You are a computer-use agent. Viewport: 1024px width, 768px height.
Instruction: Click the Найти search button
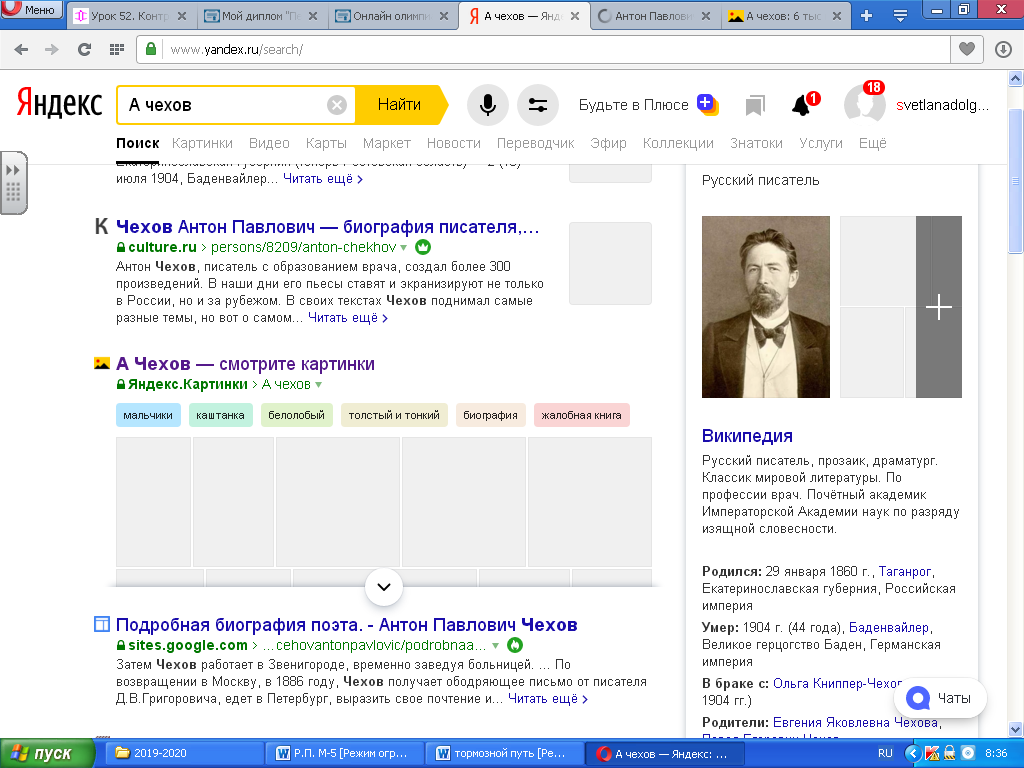[400, 105]
